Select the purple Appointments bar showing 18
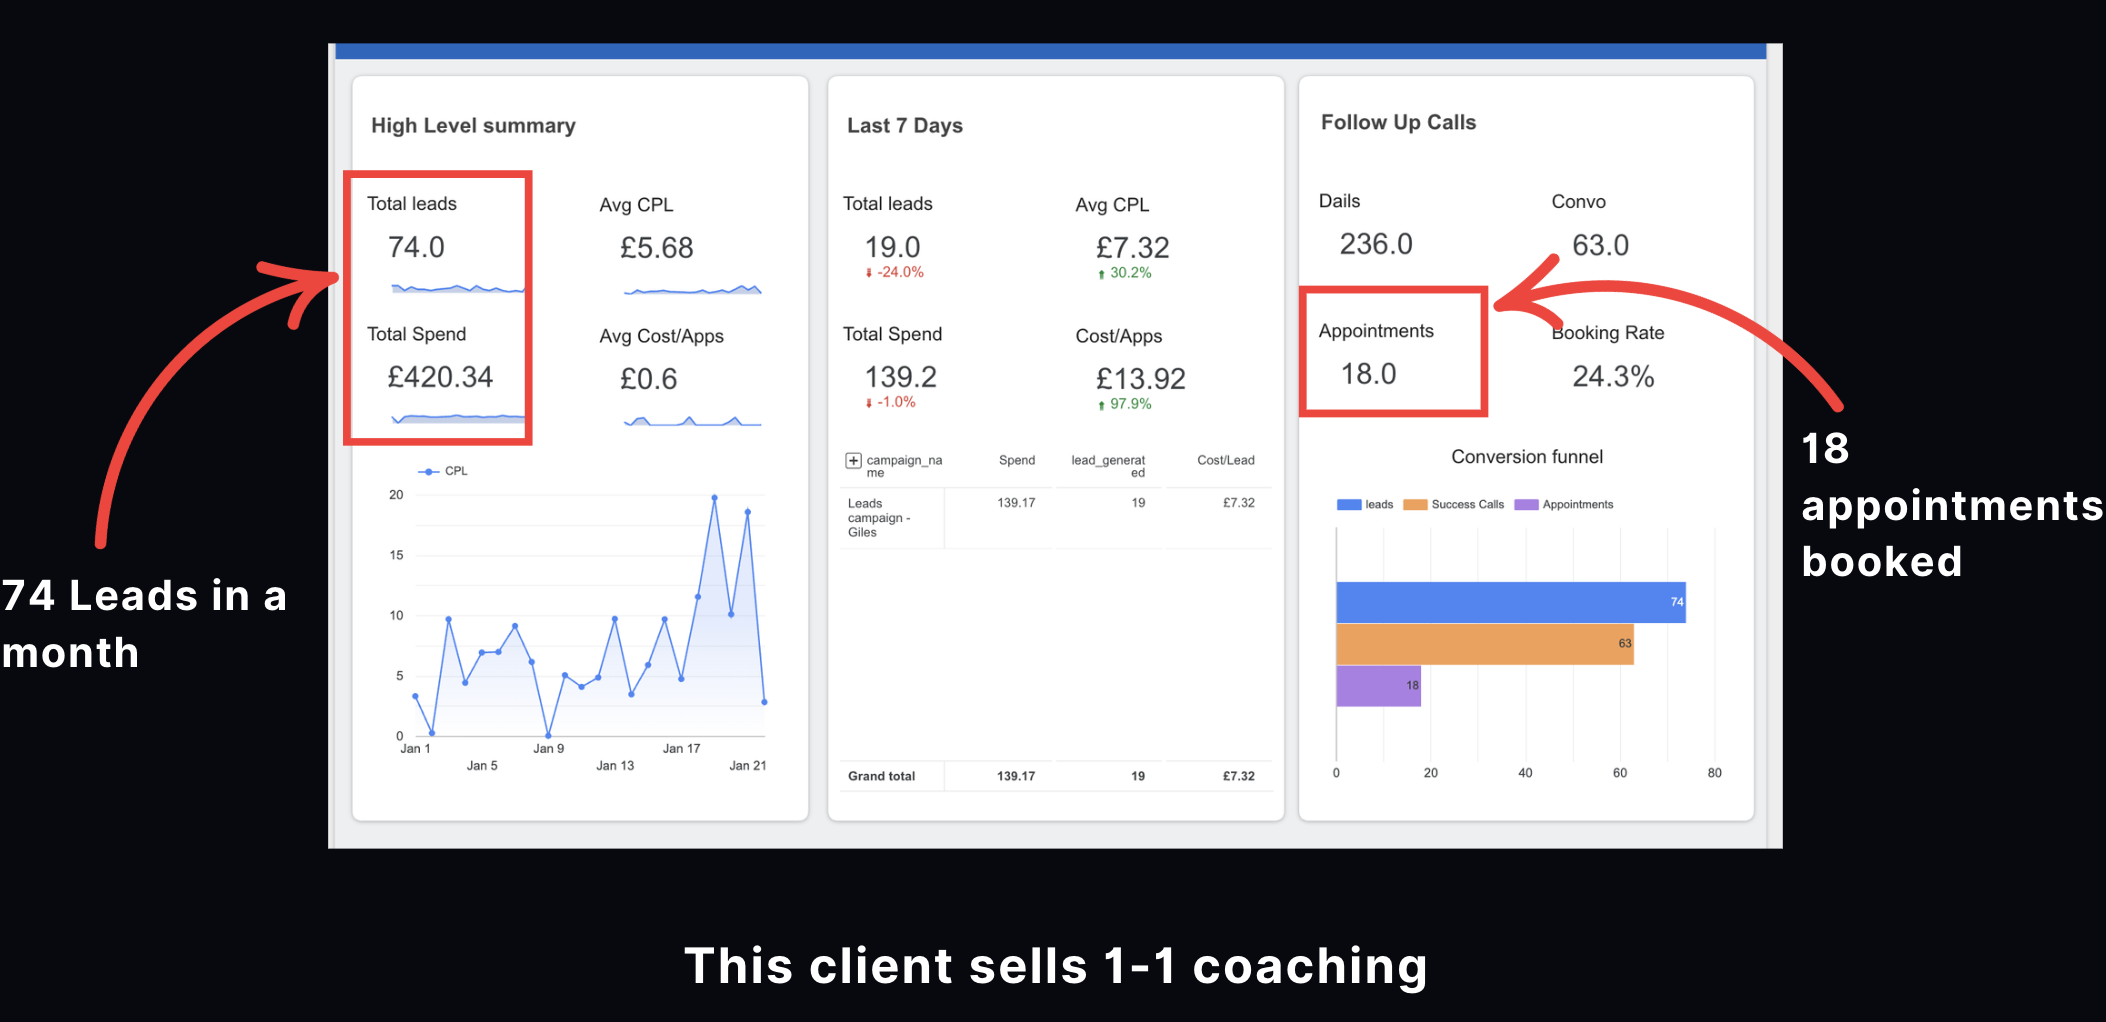Image resolution: width=2106 pixels, height=1022 pixels. (x=1378, y=686)
